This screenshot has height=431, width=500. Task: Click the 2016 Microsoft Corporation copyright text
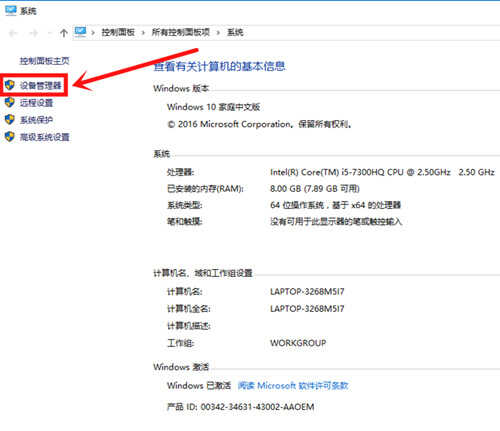coord(259,124)
